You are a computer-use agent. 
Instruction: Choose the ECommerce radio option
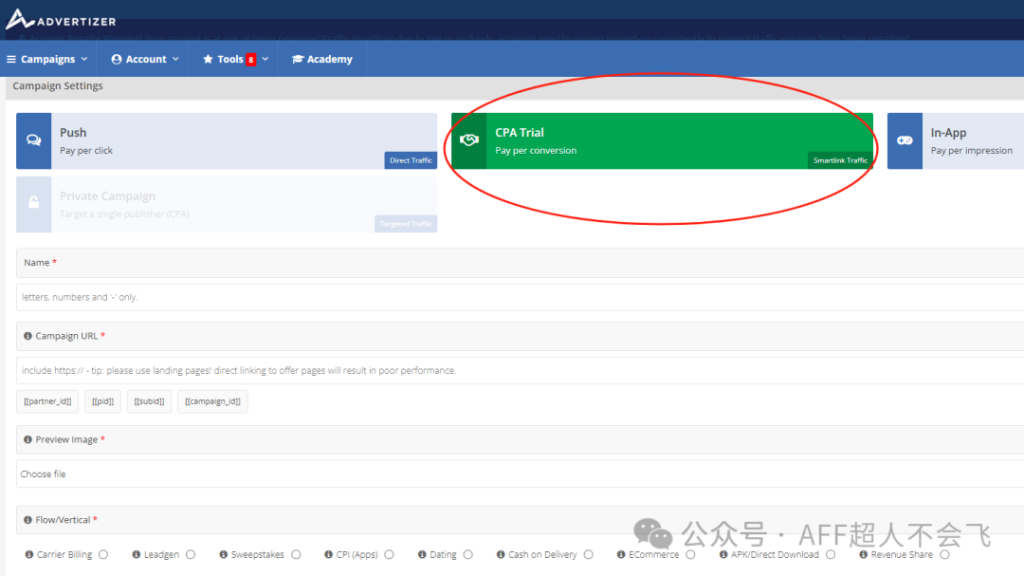point(689,555)
